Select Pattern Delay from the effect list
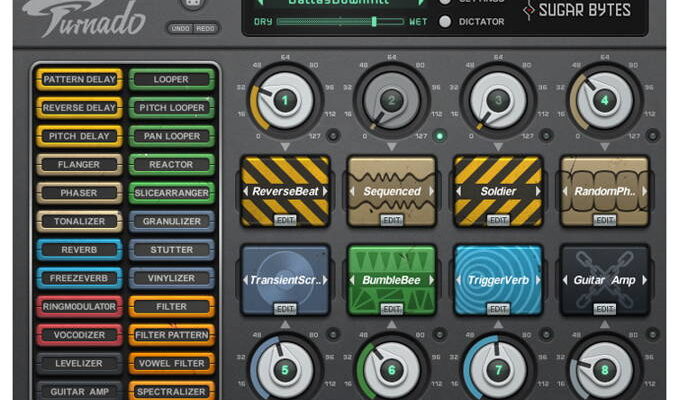Viewport: 679px width, 400px height. point(79,79)
